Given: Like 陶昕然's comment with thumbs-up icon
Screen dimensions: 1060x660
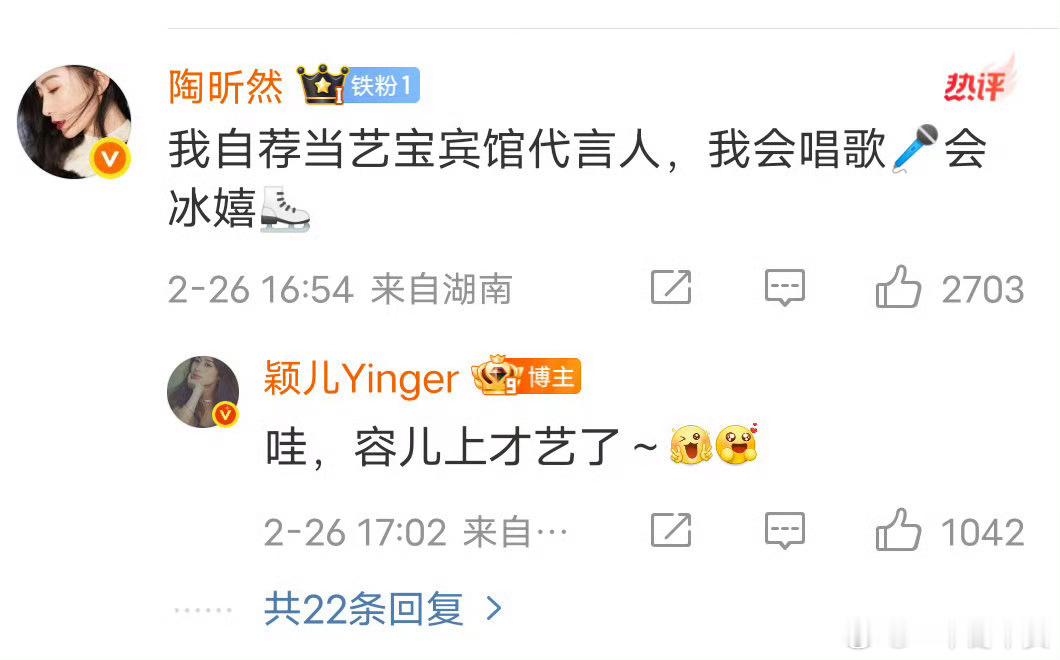Looking at the screenshot, I should point(898,287).
